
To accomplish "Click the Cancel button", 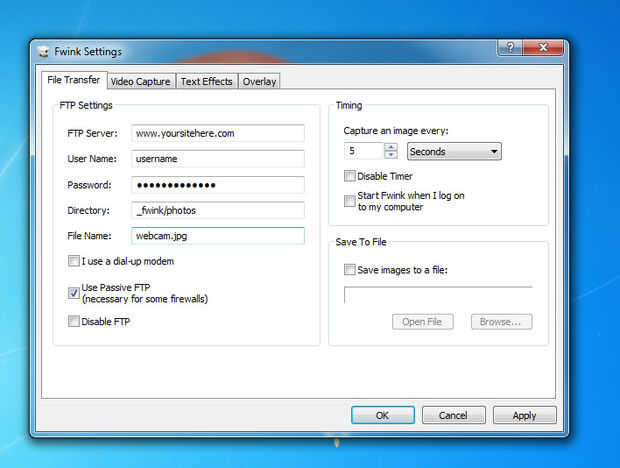I will (454, 415).
